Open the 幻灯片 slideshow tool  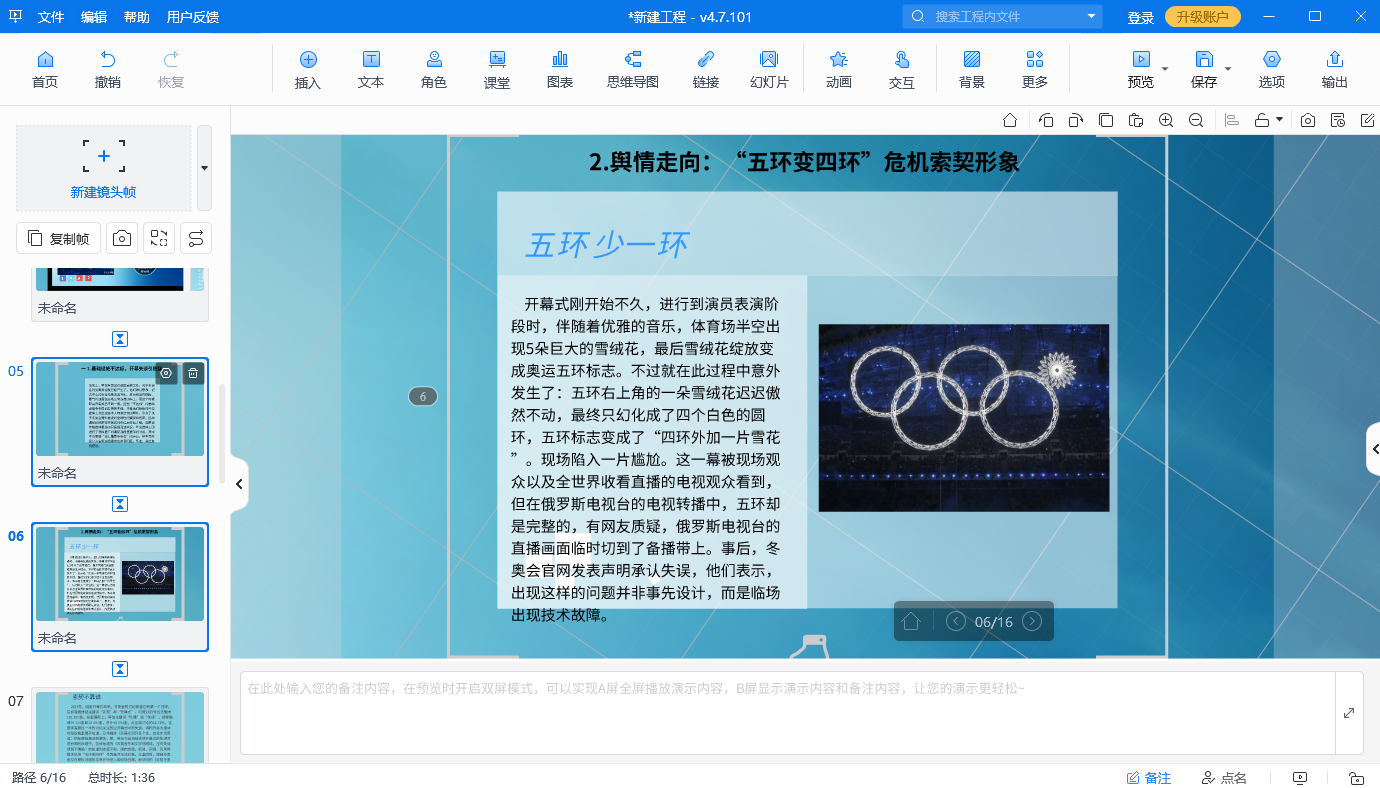(x=769, y=69)
